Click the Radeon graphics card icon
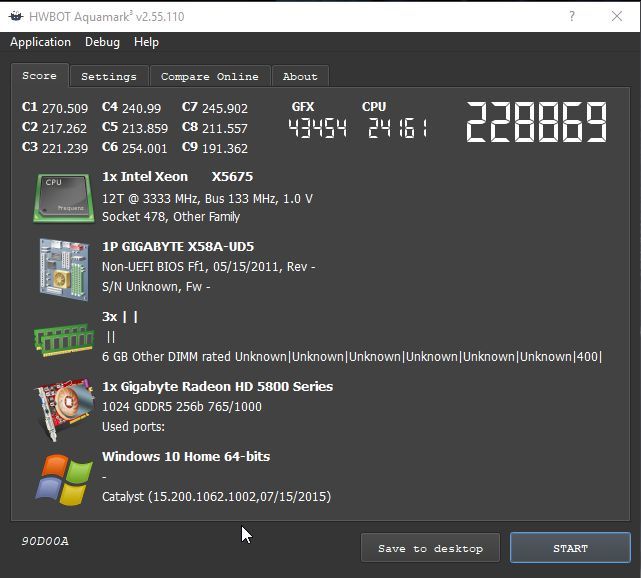 coord(64,410)
